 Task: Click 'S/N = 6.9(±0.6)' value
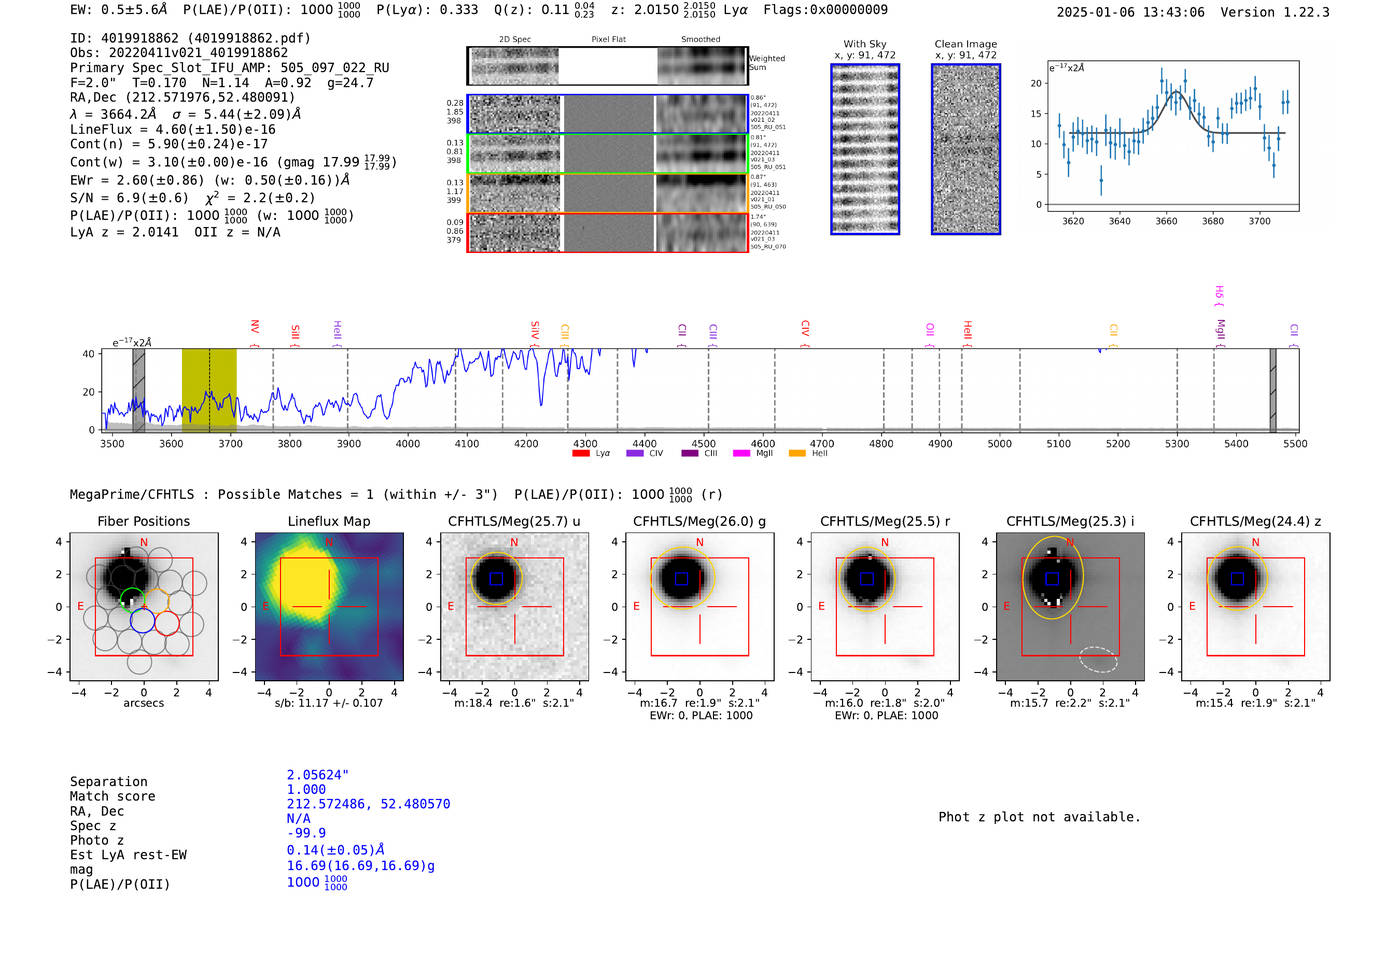tap(129, 198)
